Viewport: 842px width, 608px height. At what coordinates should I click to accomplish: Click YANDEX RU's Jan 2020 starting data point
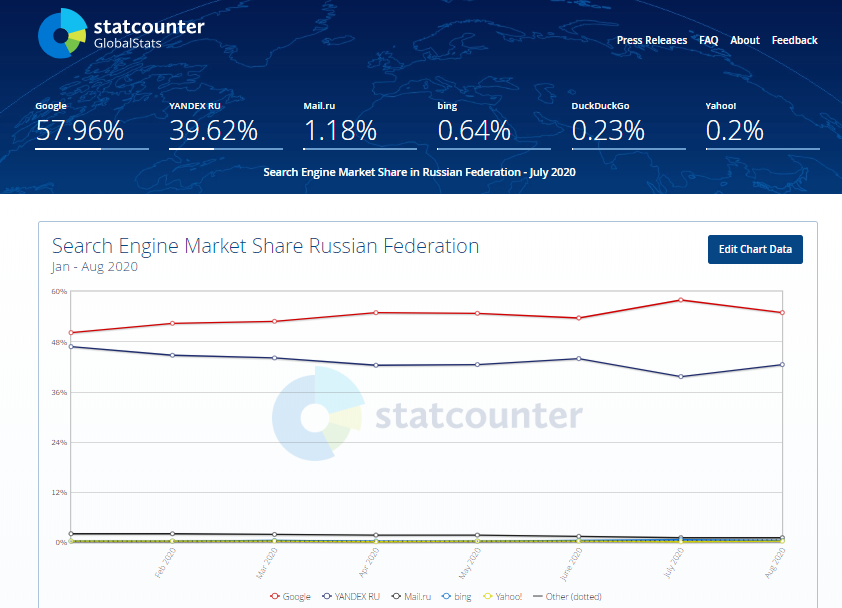(71, 346)
